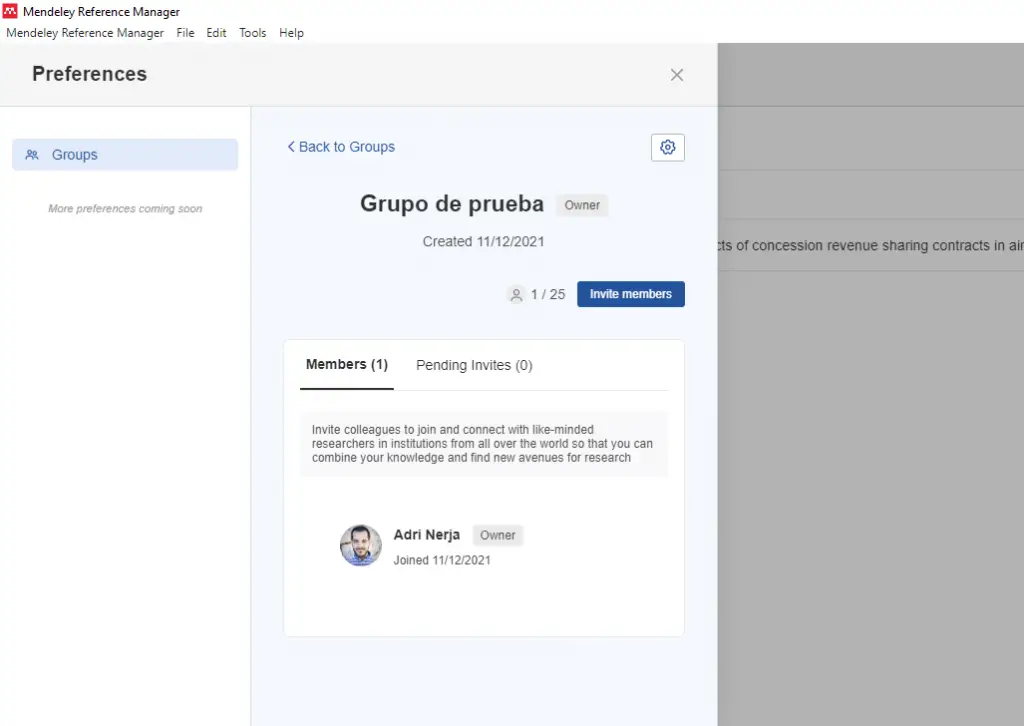Image resolution: width=1024 pixels, height=726 pixels.
Task: Click the 1 / 25 member count
Action: click(x=548, y=294)
